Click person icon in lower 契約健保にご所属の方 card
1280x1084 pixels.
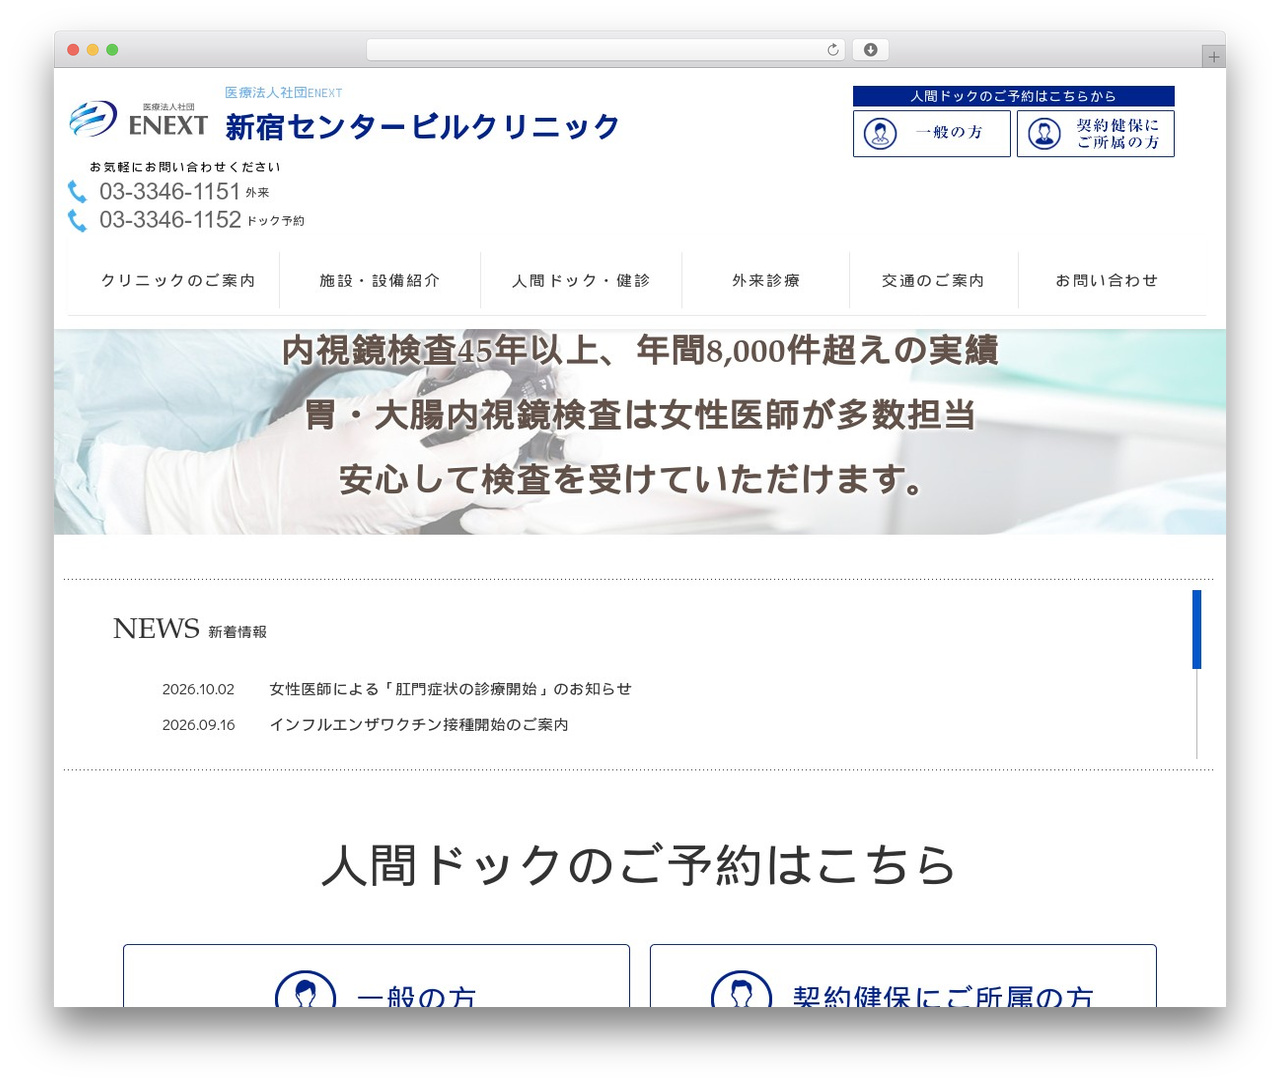pos(741,989)
